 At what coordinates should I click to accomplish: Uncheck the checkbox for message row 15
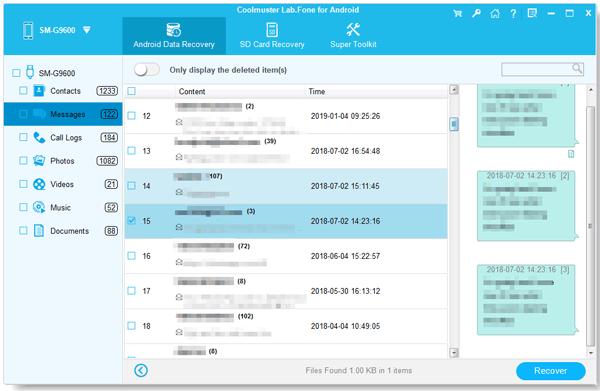coord(132,221)
